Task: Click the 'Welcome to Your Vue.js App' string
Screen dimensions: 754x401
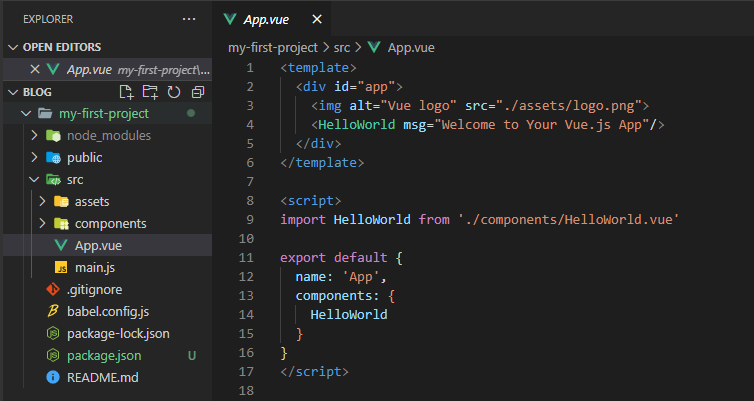Action: point(542,125)
